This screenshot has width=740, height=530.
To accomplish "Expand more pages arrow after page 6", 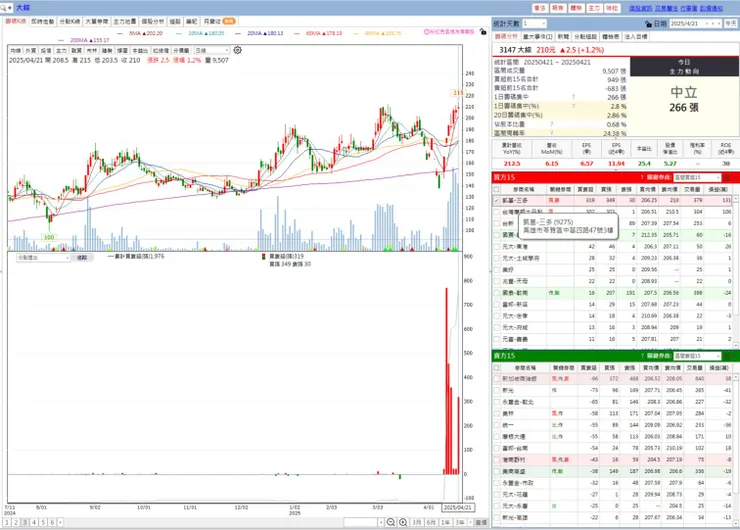I will pyautogui.click(x=60, y=522).
